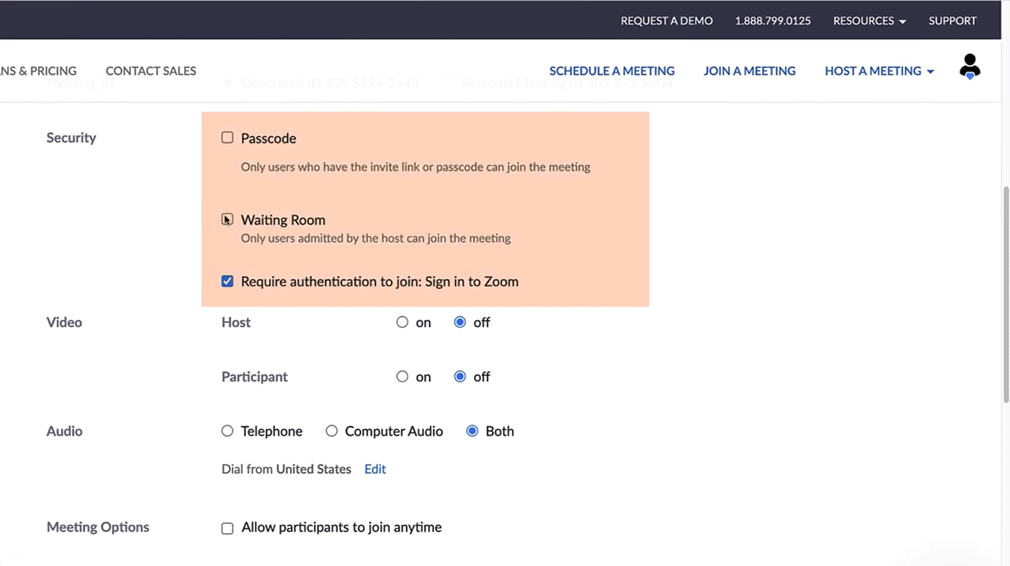
Task: Select Host video off radio button
Action: 460,322
